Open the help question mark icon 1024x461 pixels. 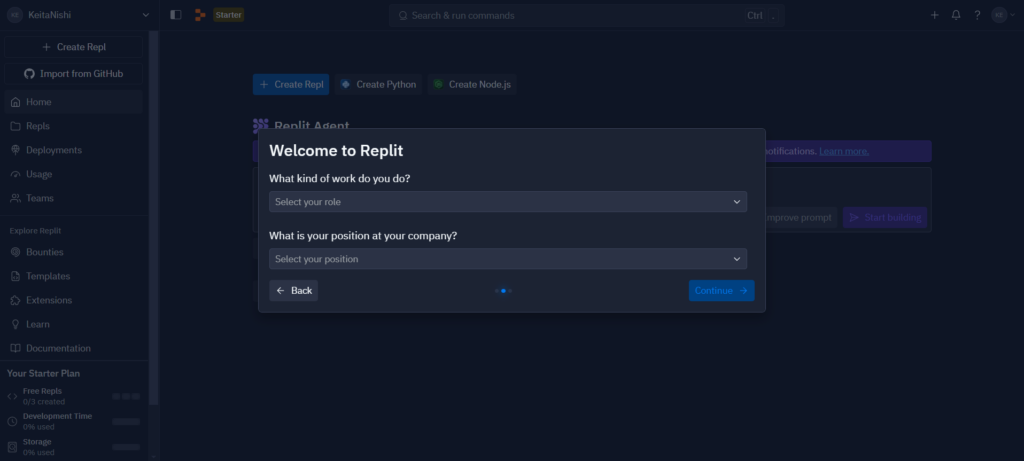point(977,15)
